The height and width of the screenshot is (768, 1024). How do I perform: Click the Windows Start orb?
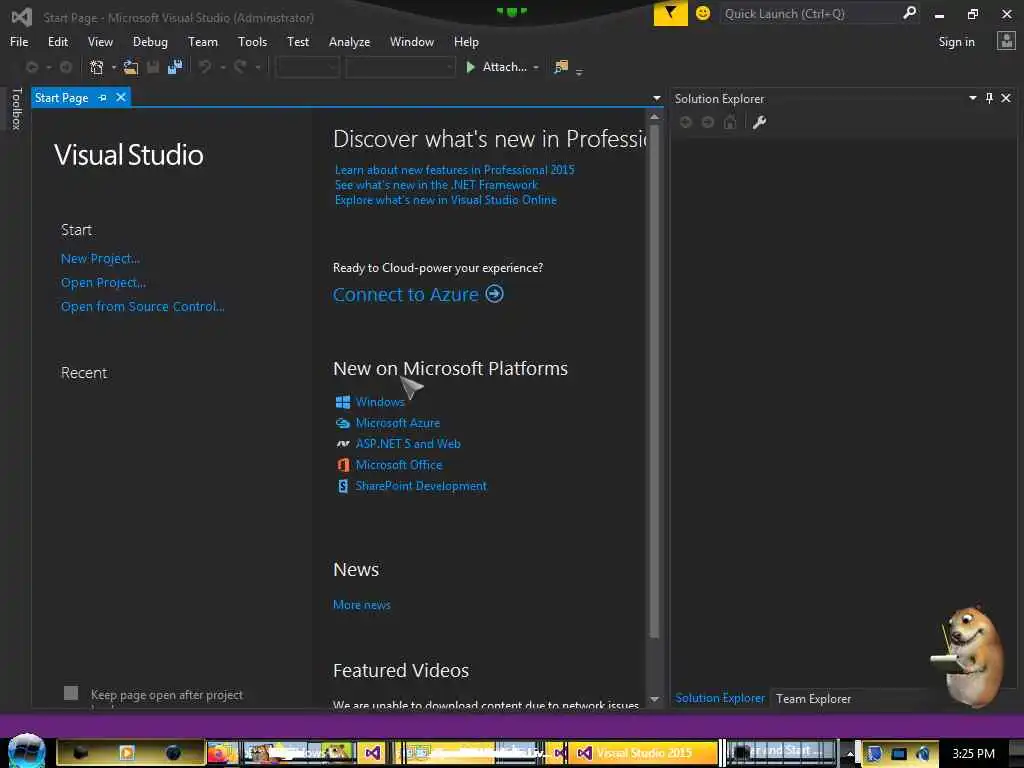coord(27,752)
